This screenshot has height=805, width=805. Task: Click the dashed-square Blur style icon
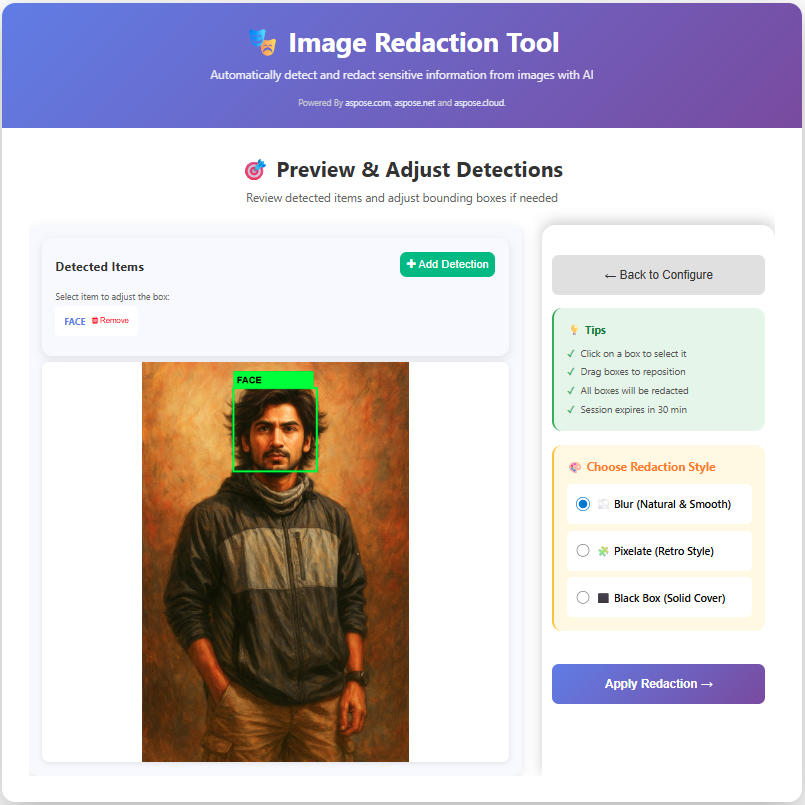tap(603, 504)
